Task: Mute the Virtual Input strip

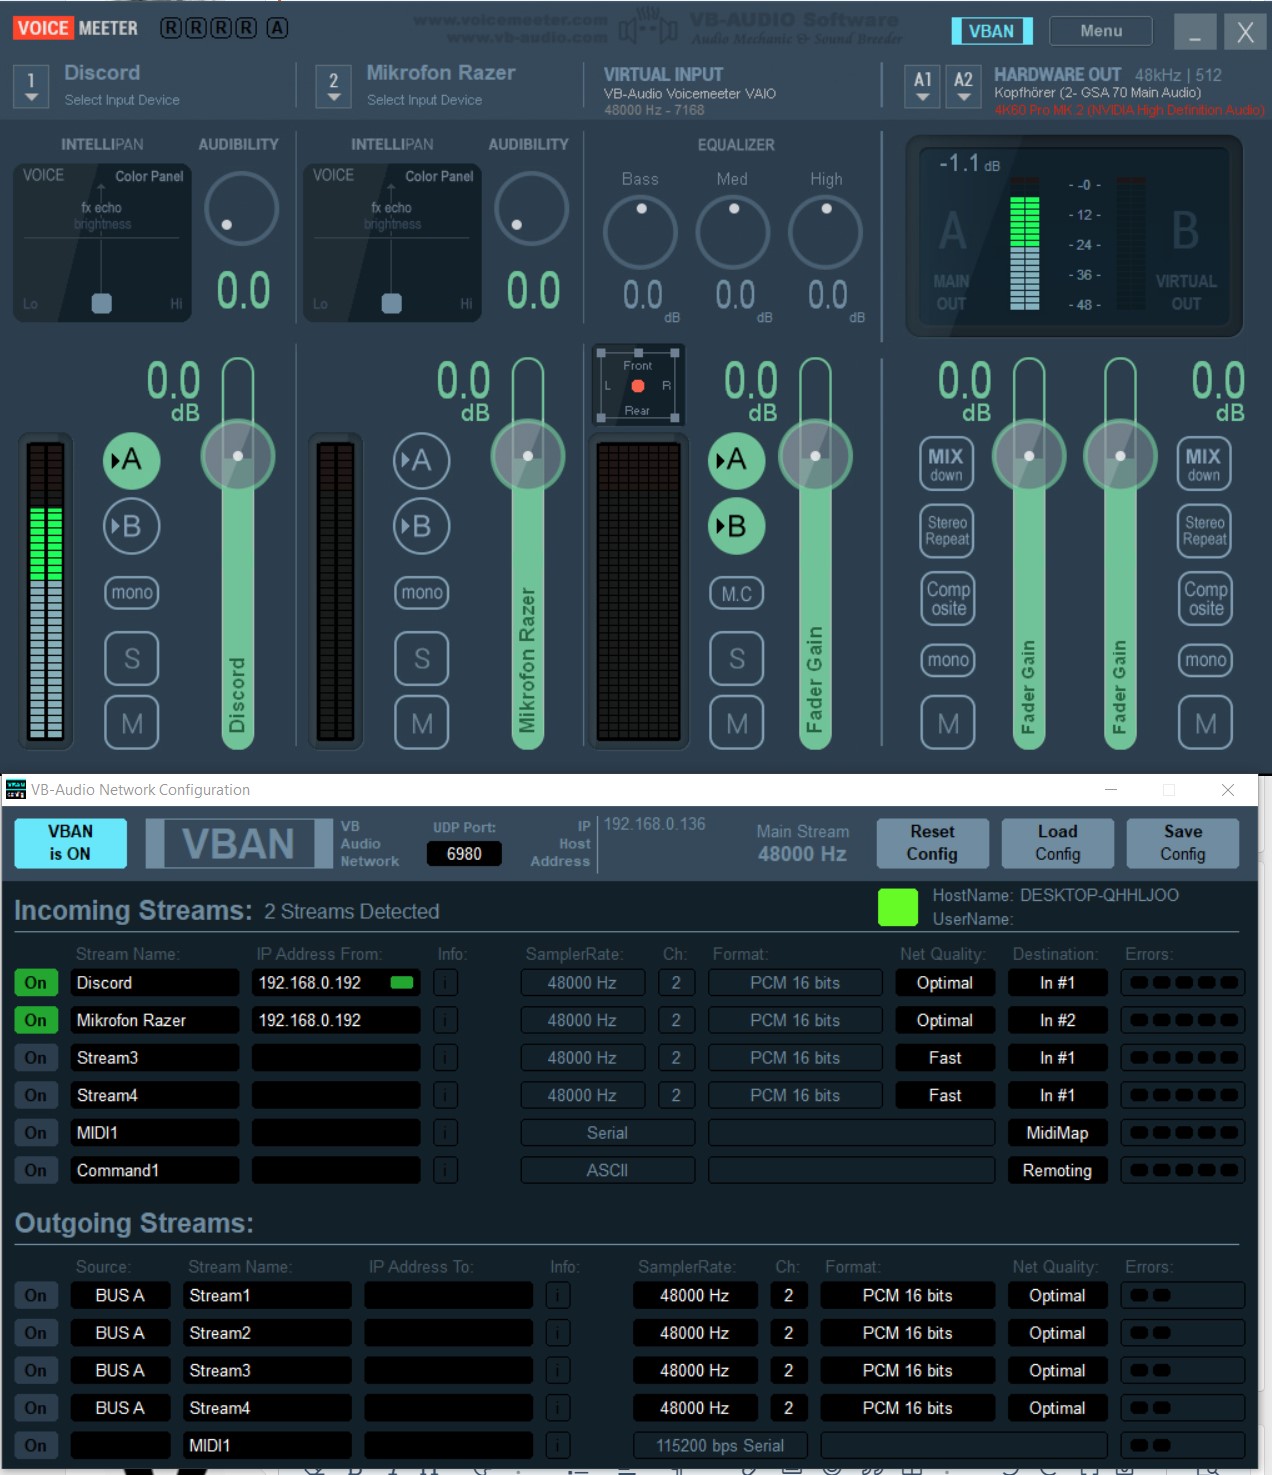Action: (x=737, y=722)
